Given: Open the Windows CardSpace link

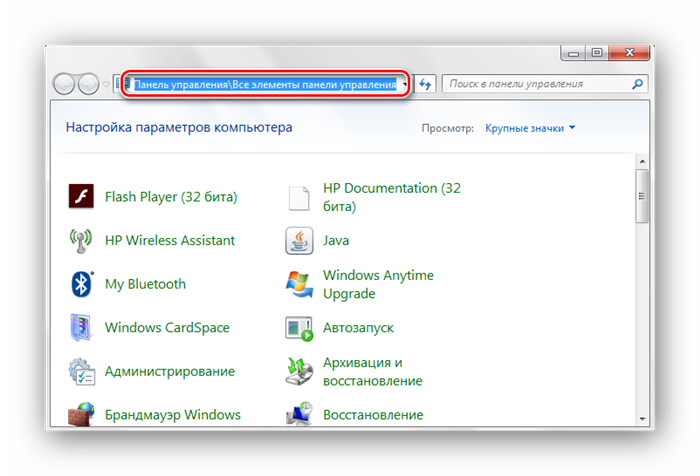Looking at the screenshot, I should [167, 327].
